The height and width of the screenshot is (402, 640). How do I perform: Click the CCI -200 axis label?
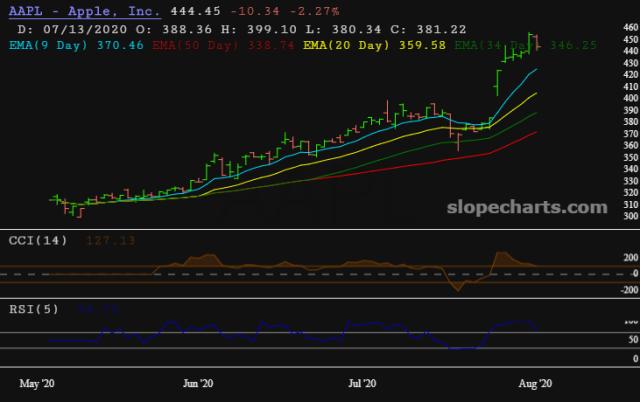(x=629, y=290)
